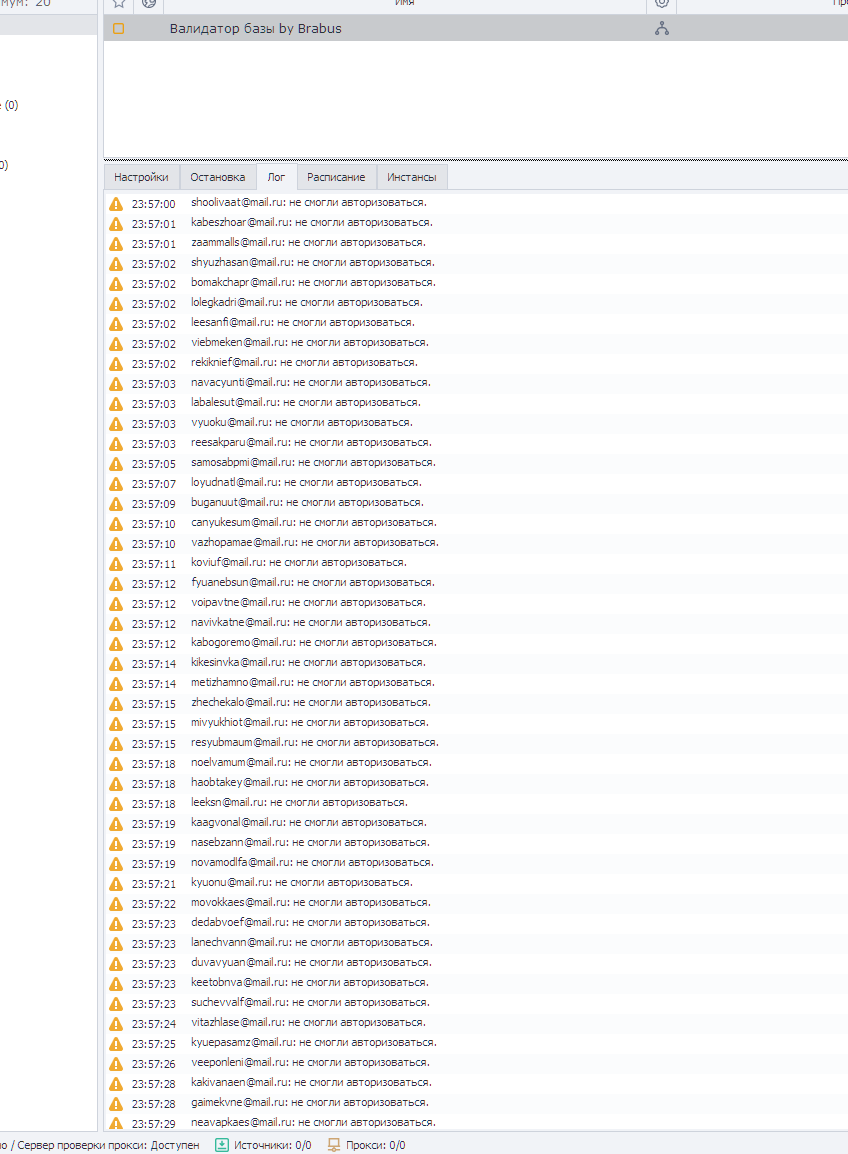This screenshot has width=848, height=1154.
Task: Select log message for navivkatne@mail.ru
Action: point(311,623)
